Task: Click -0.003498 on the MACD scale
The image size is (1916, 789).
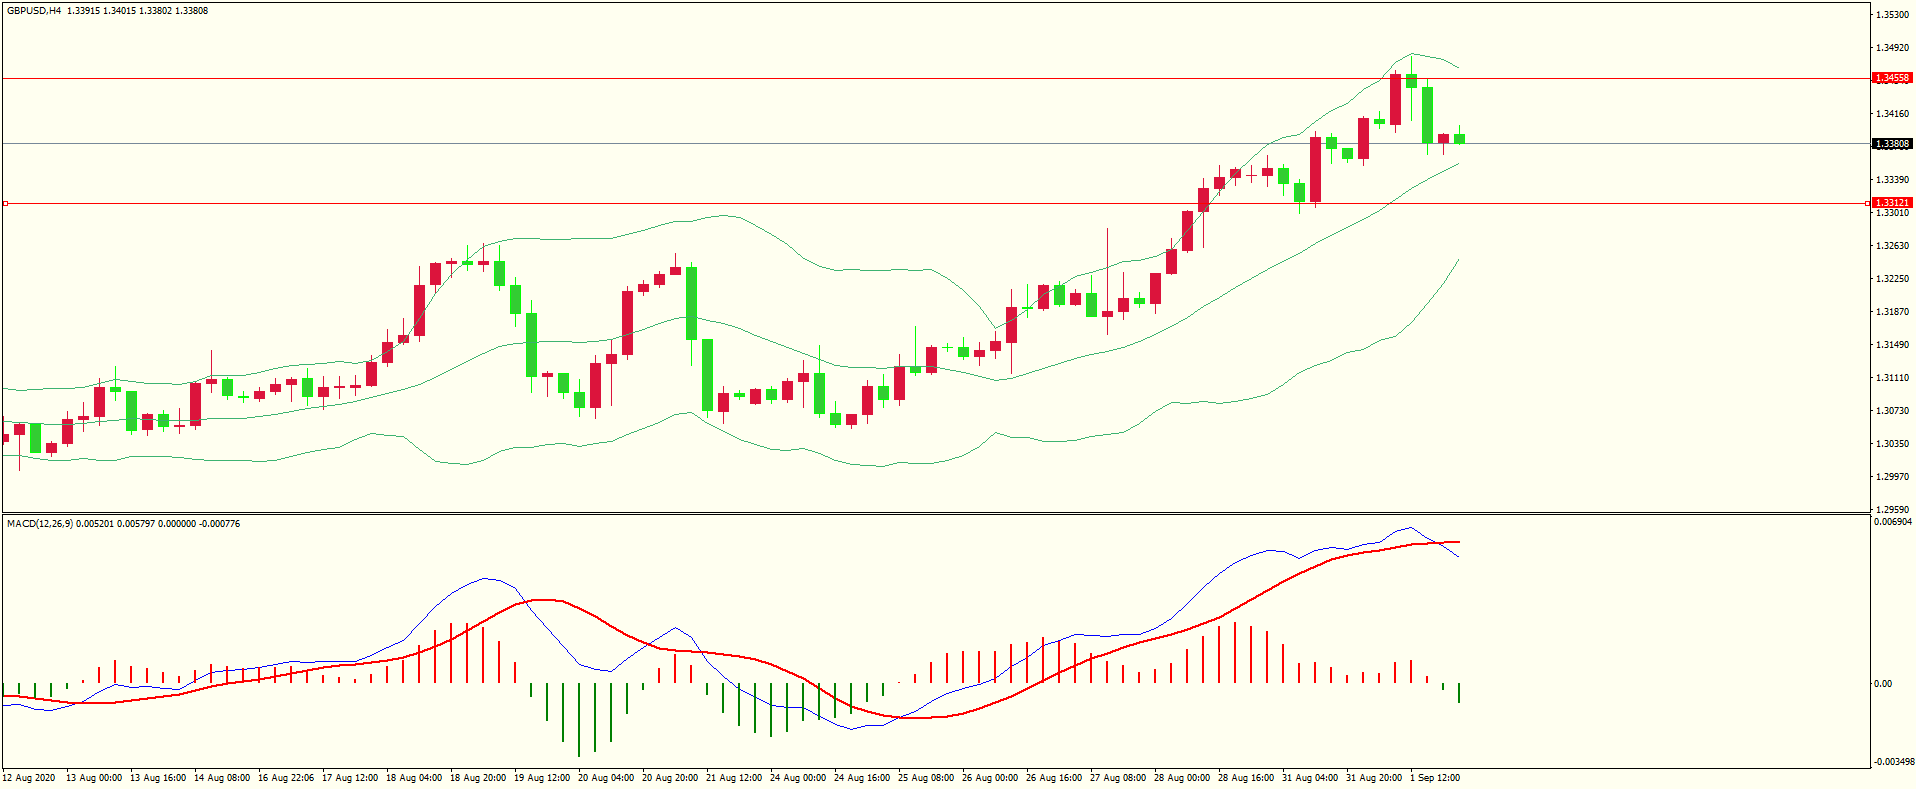Action: pos(1893,762)
